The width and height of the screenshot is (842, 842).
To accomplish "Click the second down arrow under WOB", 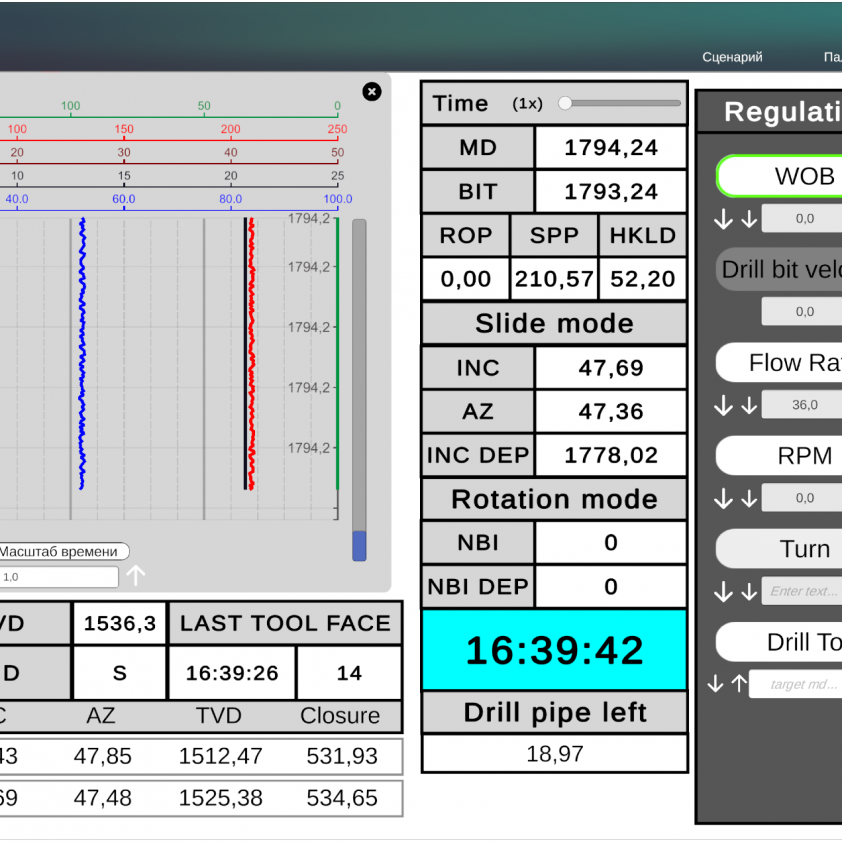I will [748, 219].
